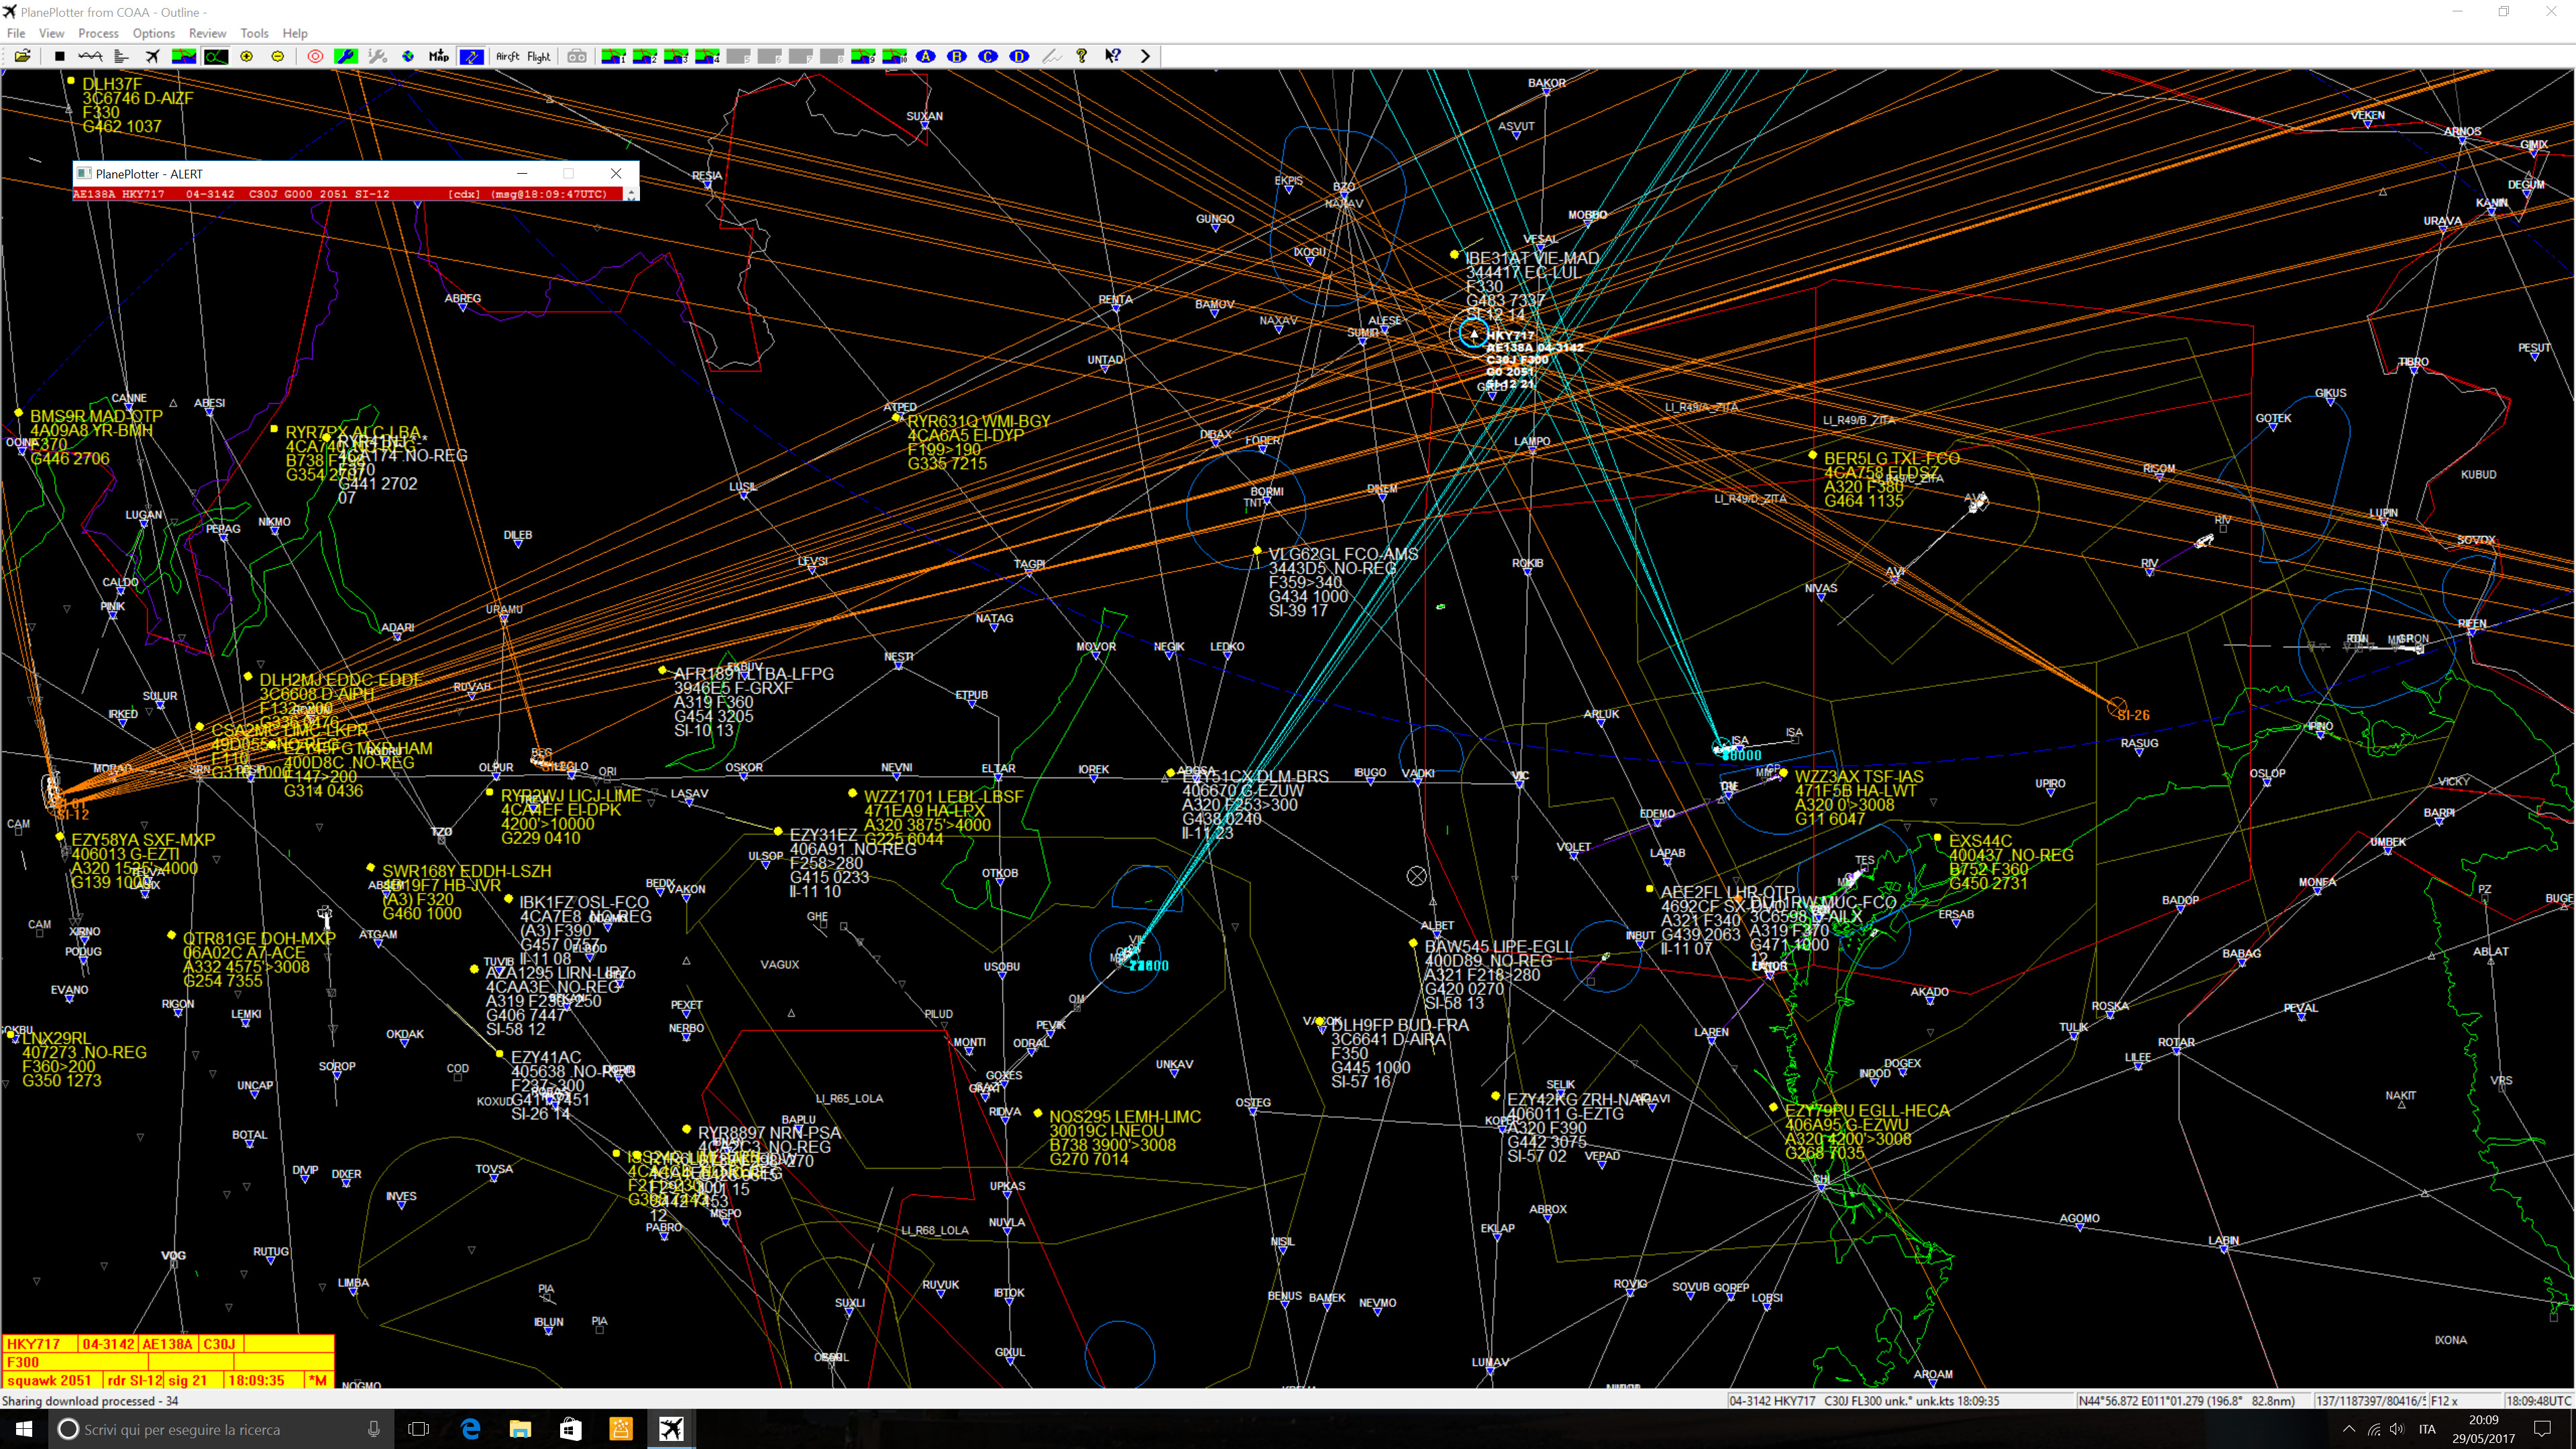Select the red HKY717 alert message row
The image size is (2576, 1449).
(348, 194)
